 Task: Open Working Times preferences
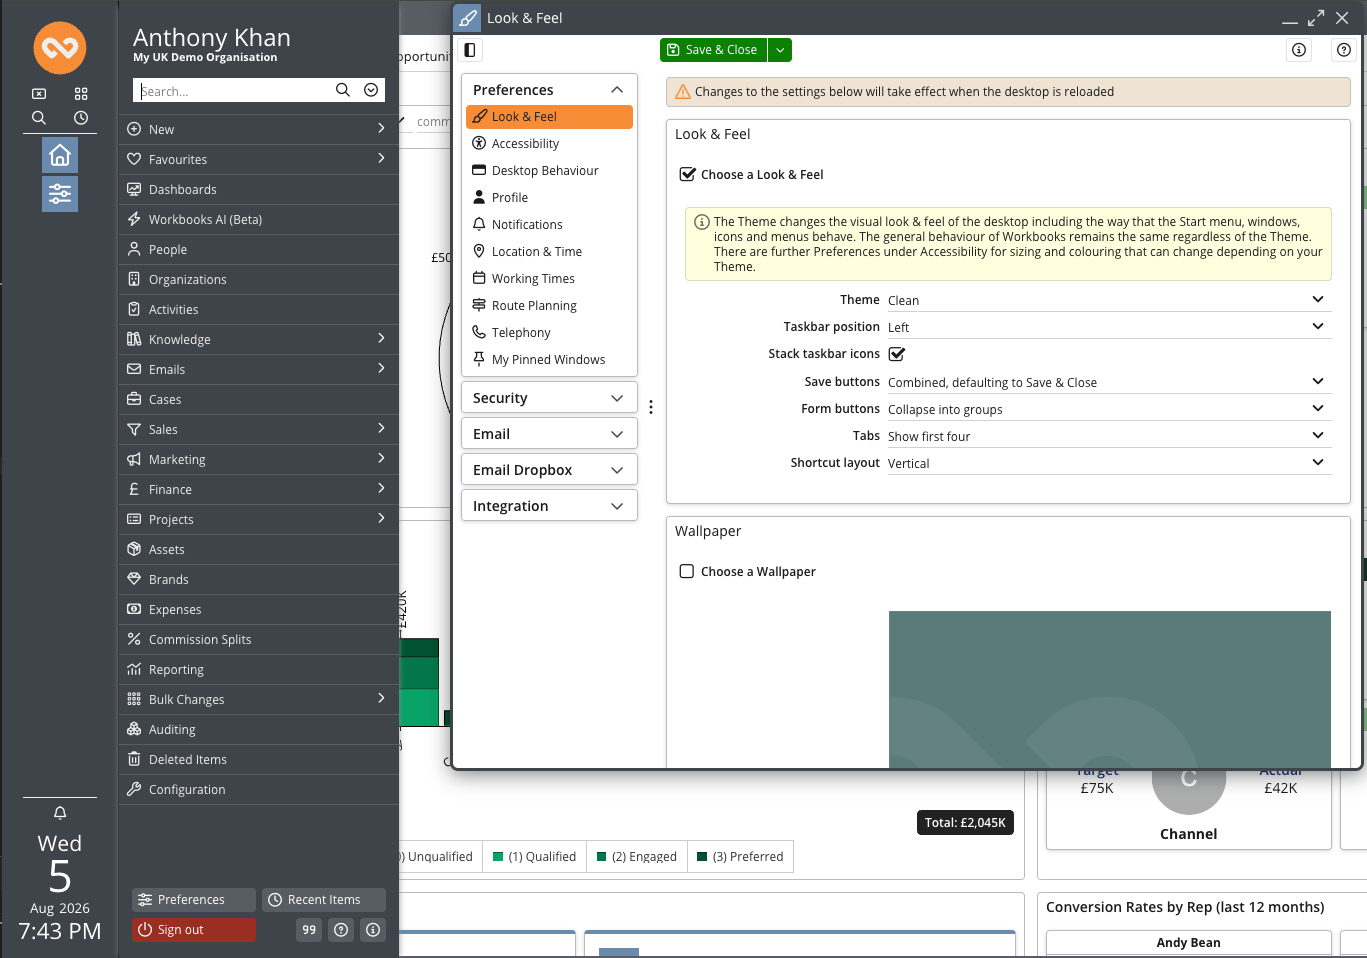tap(549, 279)
